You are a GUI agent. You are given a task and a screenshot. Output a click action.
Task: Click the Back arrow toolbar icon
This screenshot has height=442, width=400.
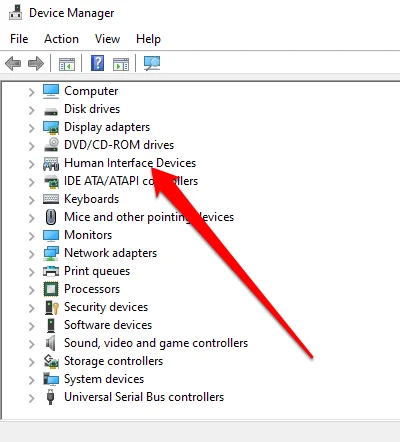click(x=13, y=63)
